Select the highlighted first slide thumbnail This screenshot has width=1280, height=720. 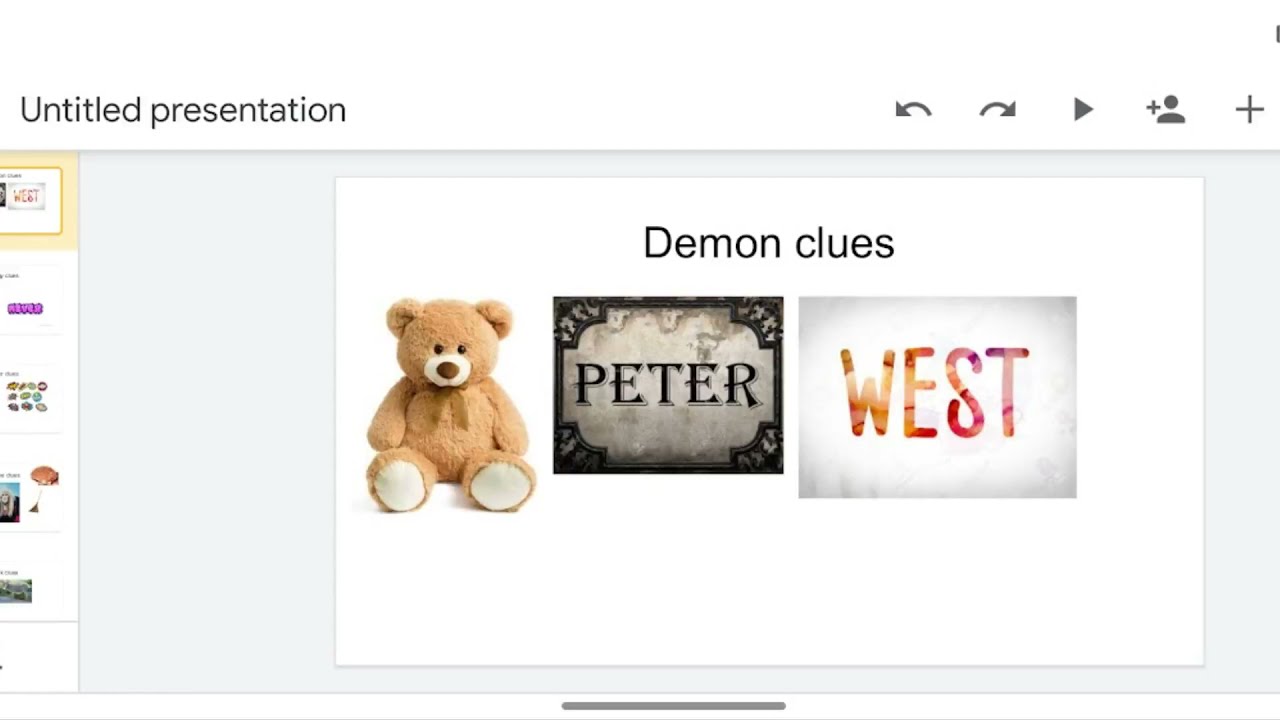[30, 200]
